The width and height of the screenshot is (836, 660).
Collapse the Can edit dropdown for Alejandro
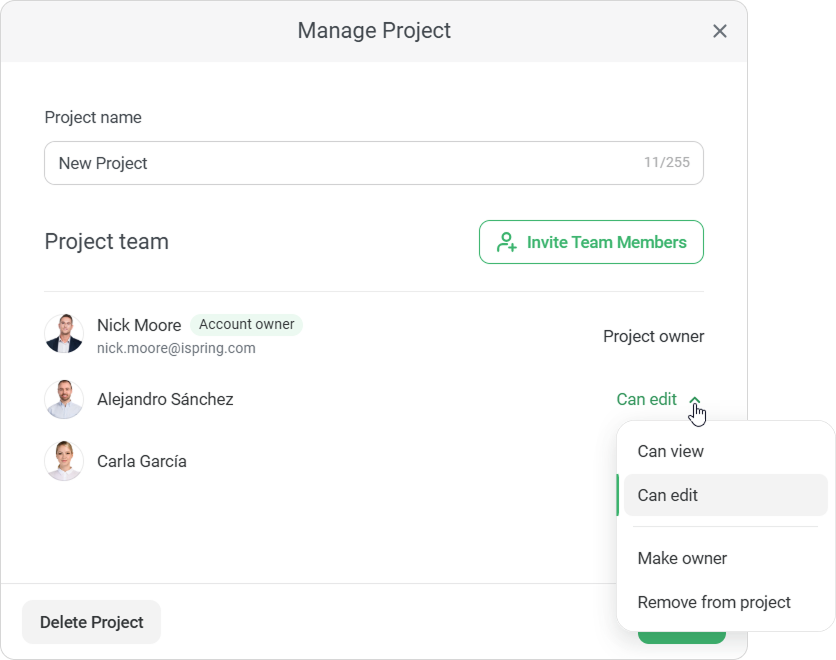(659, 399)
